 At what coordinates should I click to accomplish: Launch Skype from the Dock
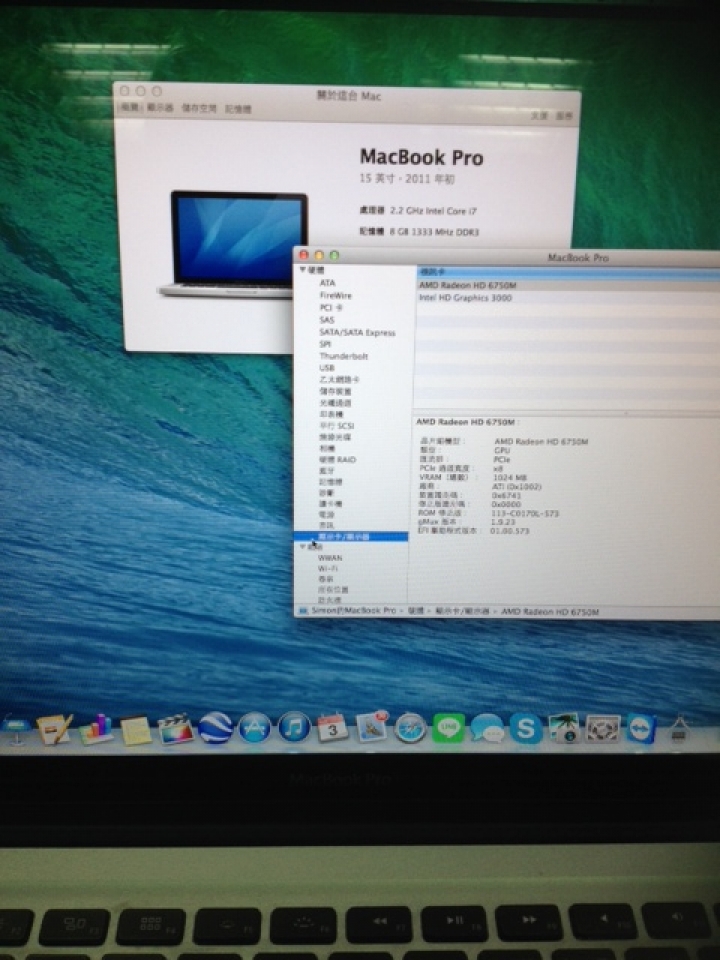point(526,729)
